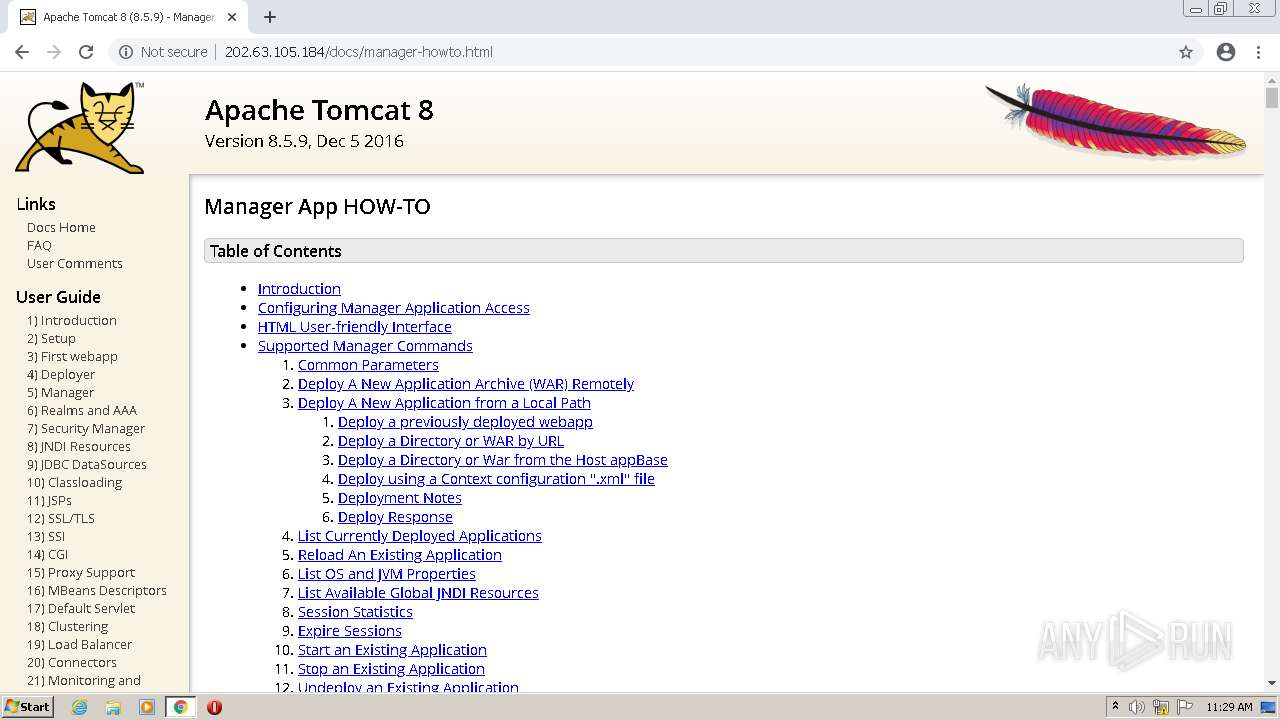Open 15) Proxy Support sidebar link
This screenshot has width=1280, height=720.
(81, 572)
